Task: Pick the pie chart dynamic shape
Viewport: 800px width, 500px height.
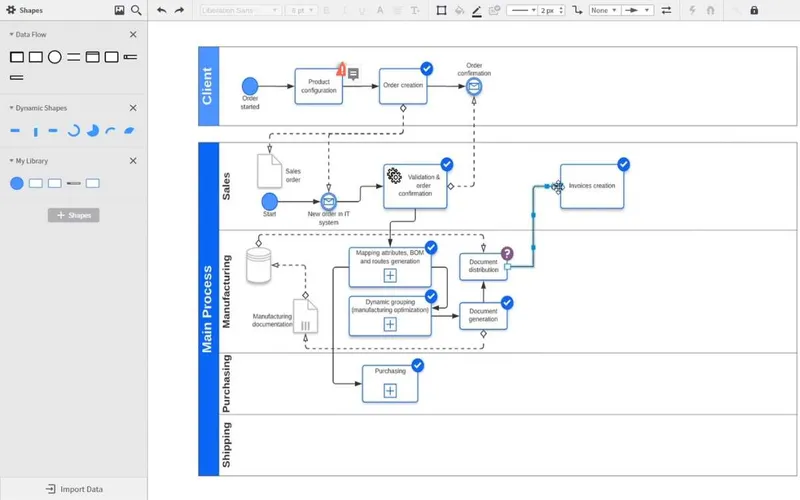Action: pyautogui.click(x=92, y=131)
